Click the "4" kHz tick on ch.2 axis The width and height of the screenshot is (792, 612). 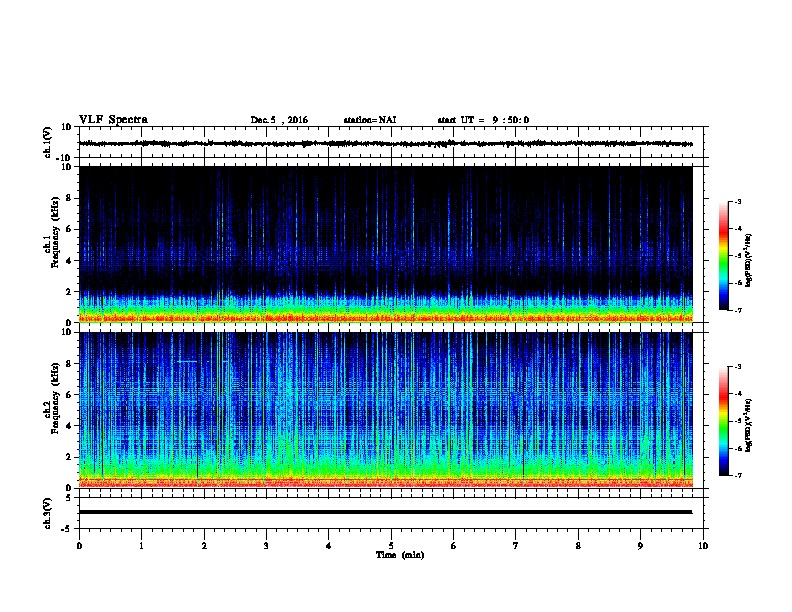69,426
